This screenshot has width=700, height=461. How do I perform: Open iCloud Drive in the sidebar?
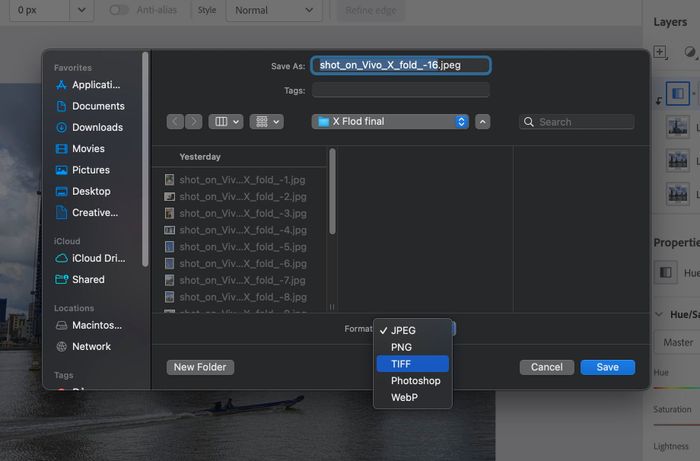(x=97, y=258)
